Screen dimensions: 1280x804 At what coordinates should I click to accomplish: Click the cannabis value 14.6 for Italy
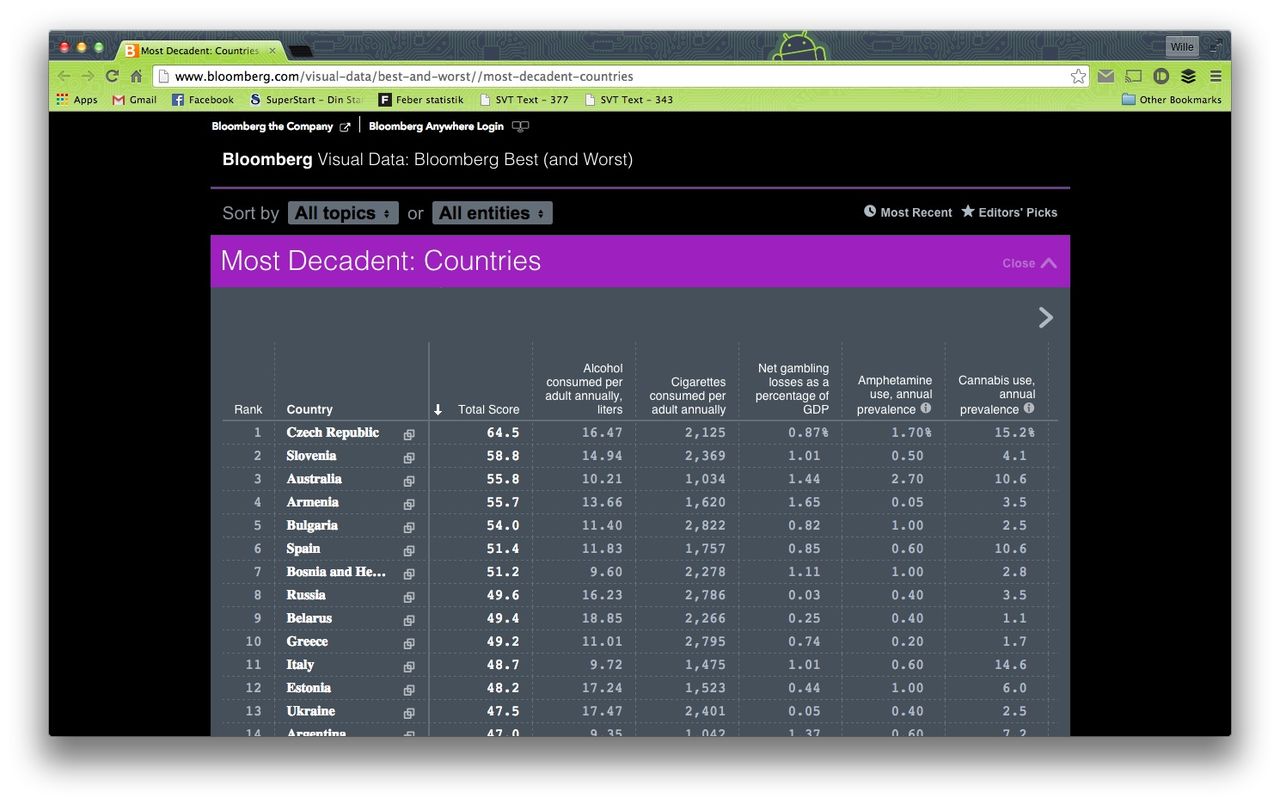click(x=1010, y=665)
